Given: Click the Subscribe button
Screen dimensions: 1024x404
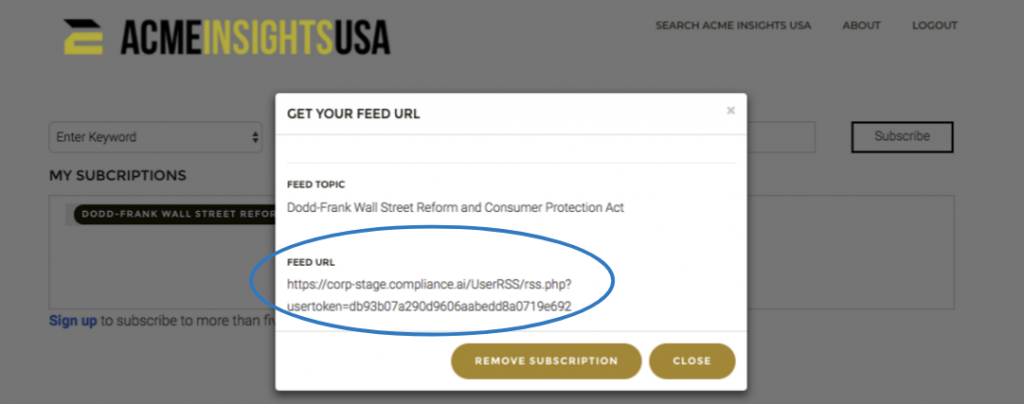Looking at the screenshot, I should 902,137.
